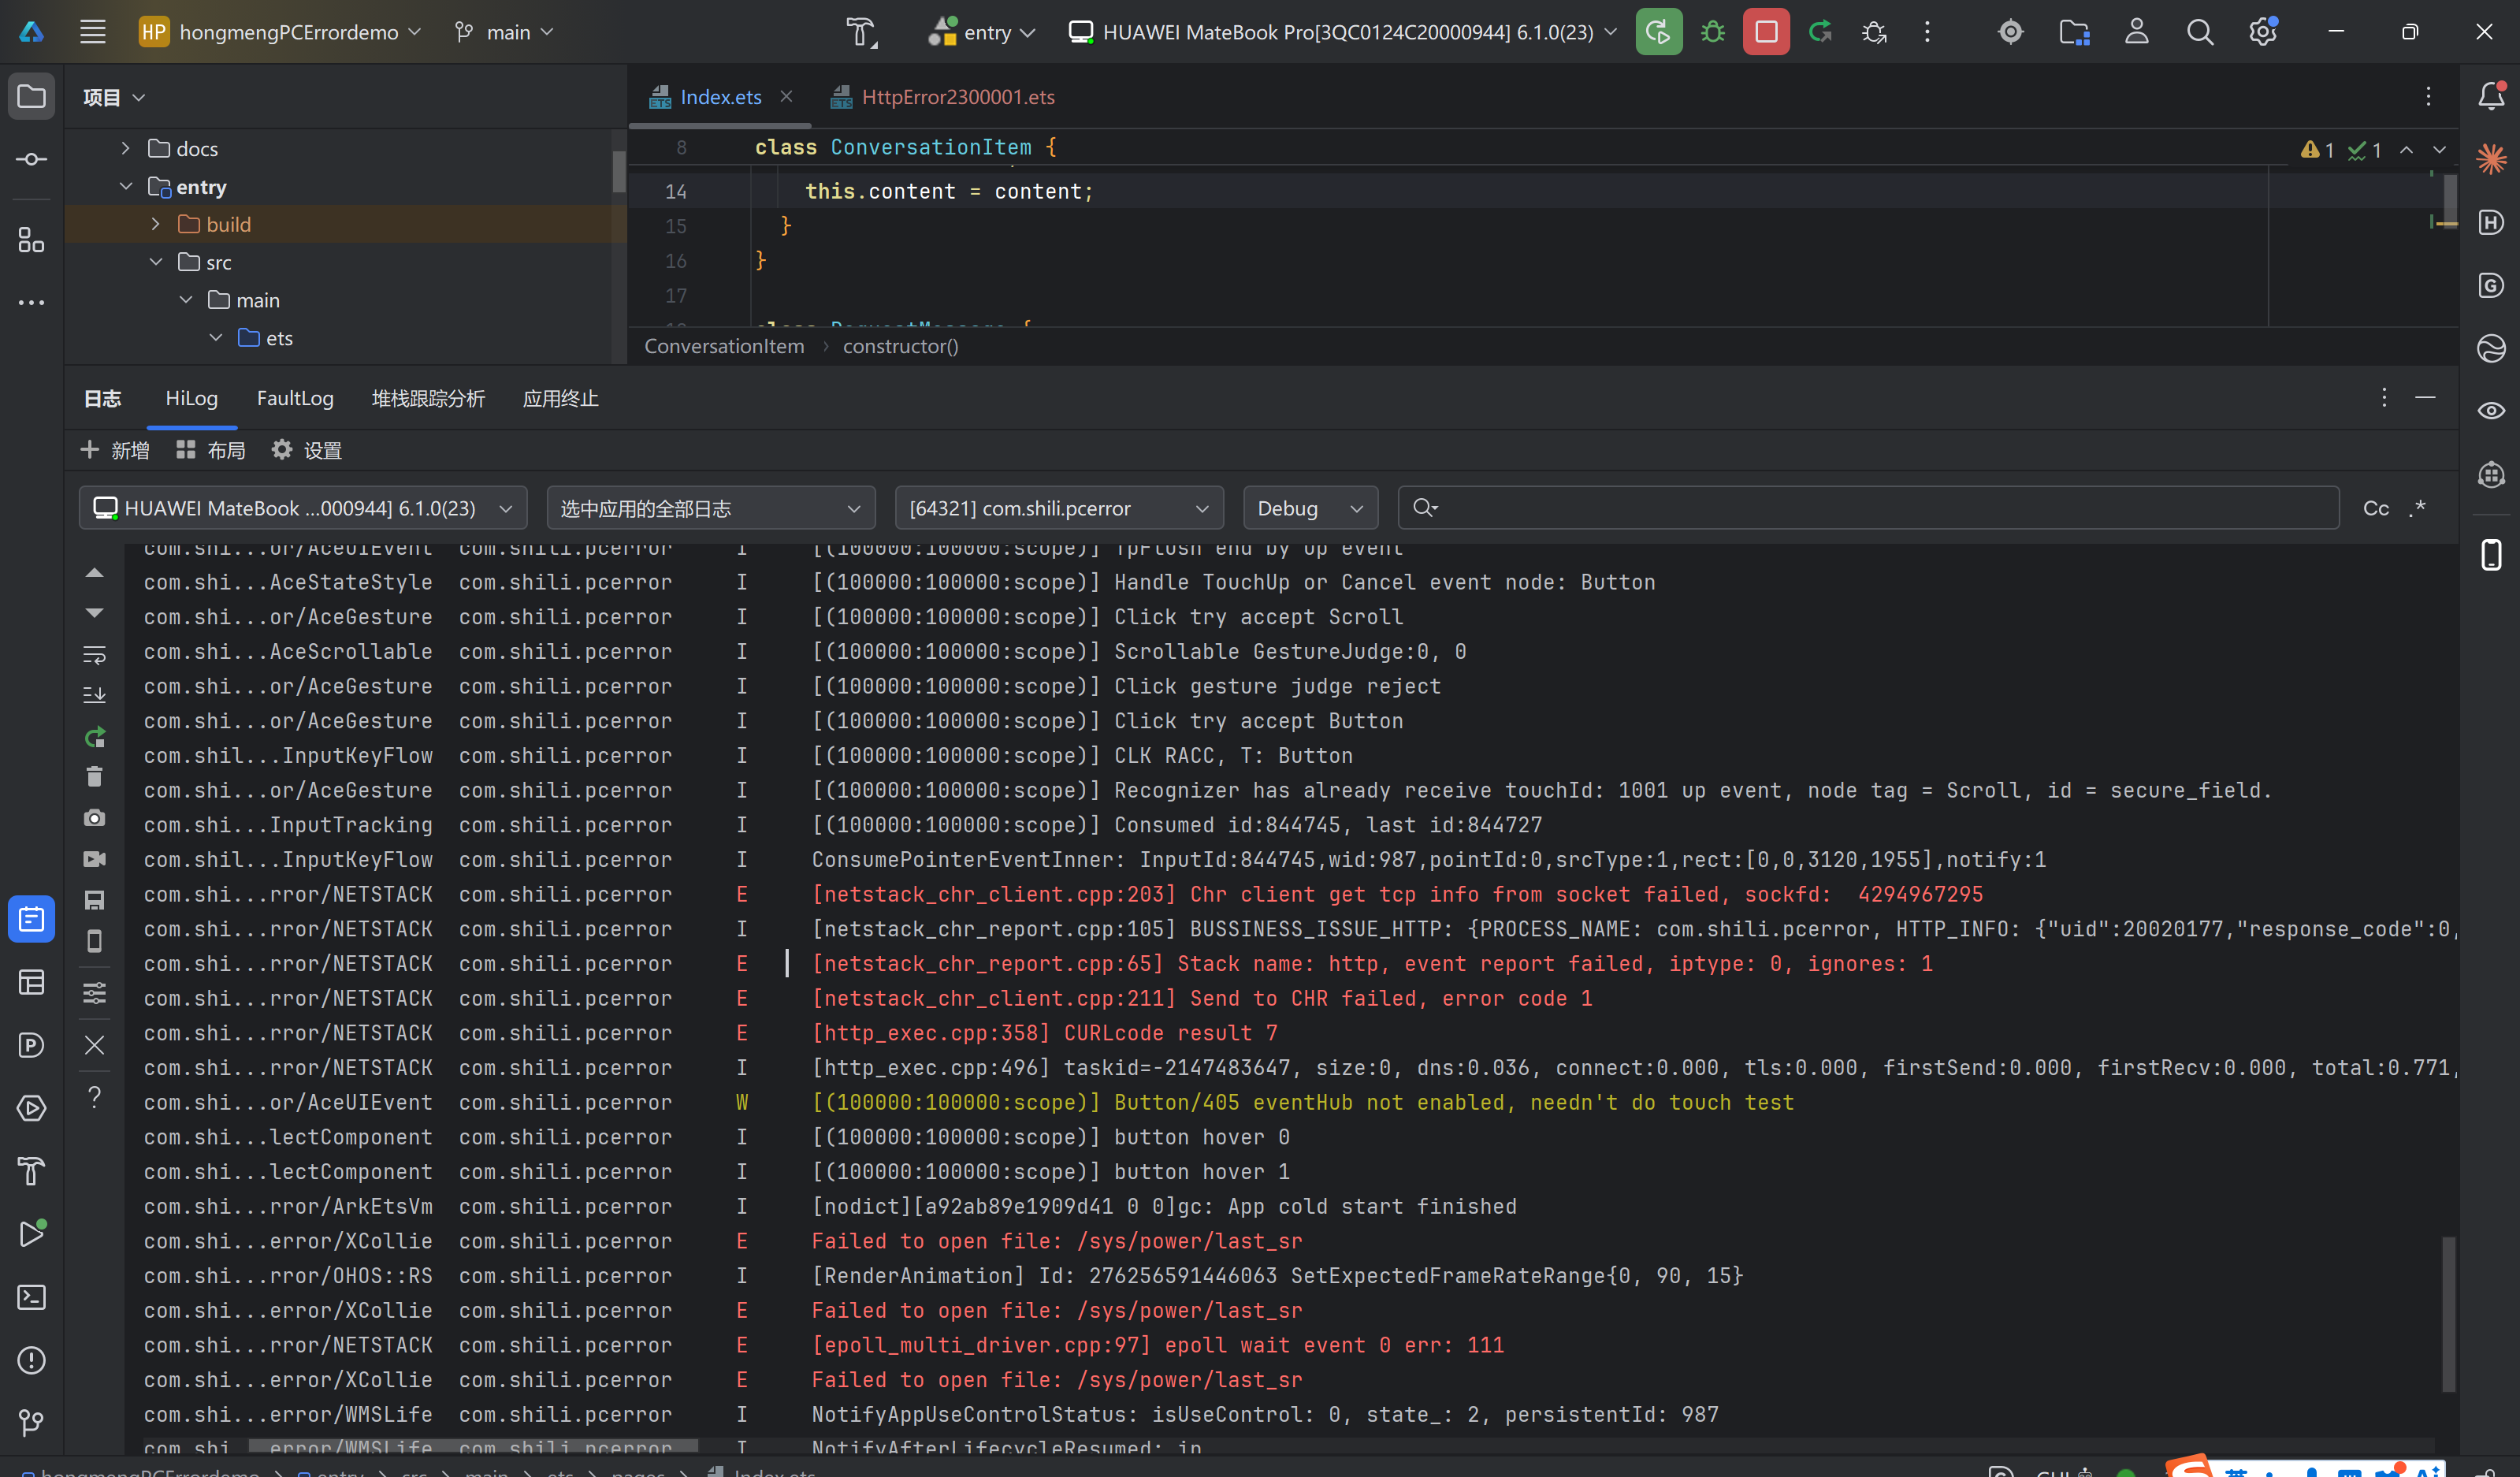2520x1477 pixels.
Task: Select the 堆栈跟踪分析 tab
Action: pyautogui.click(x=428, y=398)
